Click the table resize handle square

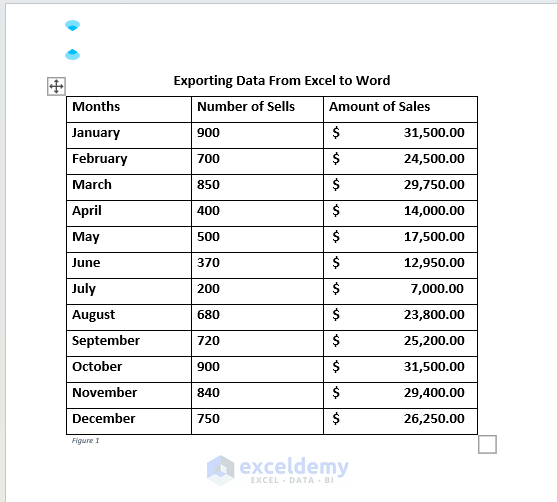[487, 444]
